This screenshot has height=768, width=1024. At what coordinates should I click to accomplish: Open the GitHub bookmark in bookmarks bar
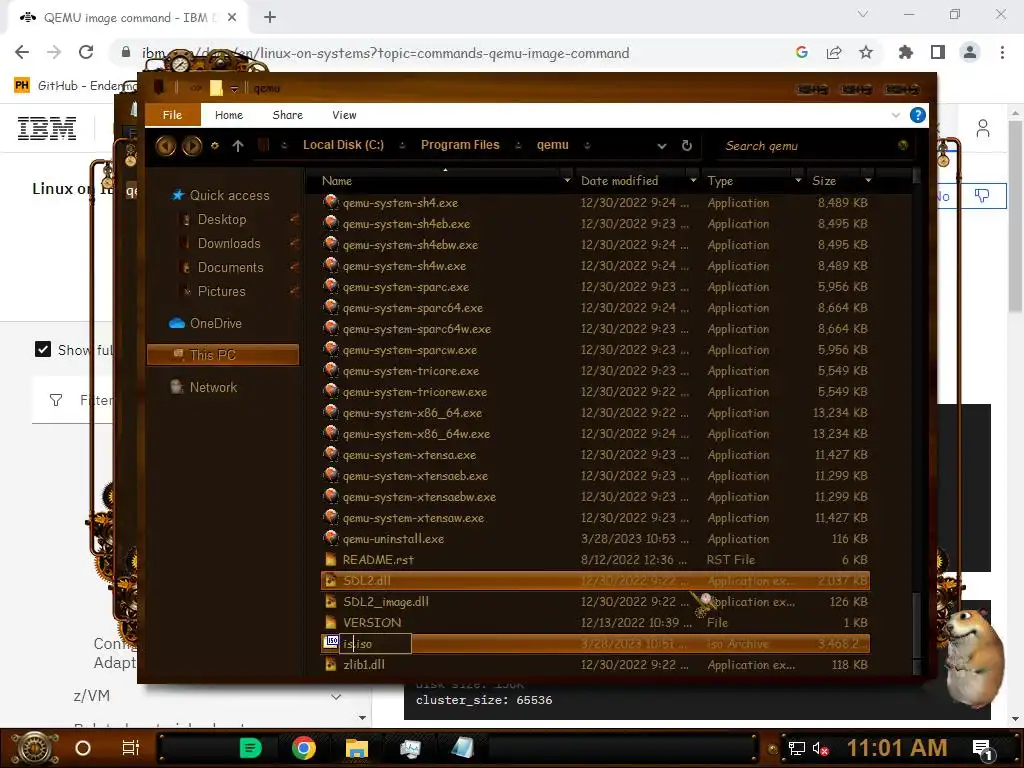(75, 86)
